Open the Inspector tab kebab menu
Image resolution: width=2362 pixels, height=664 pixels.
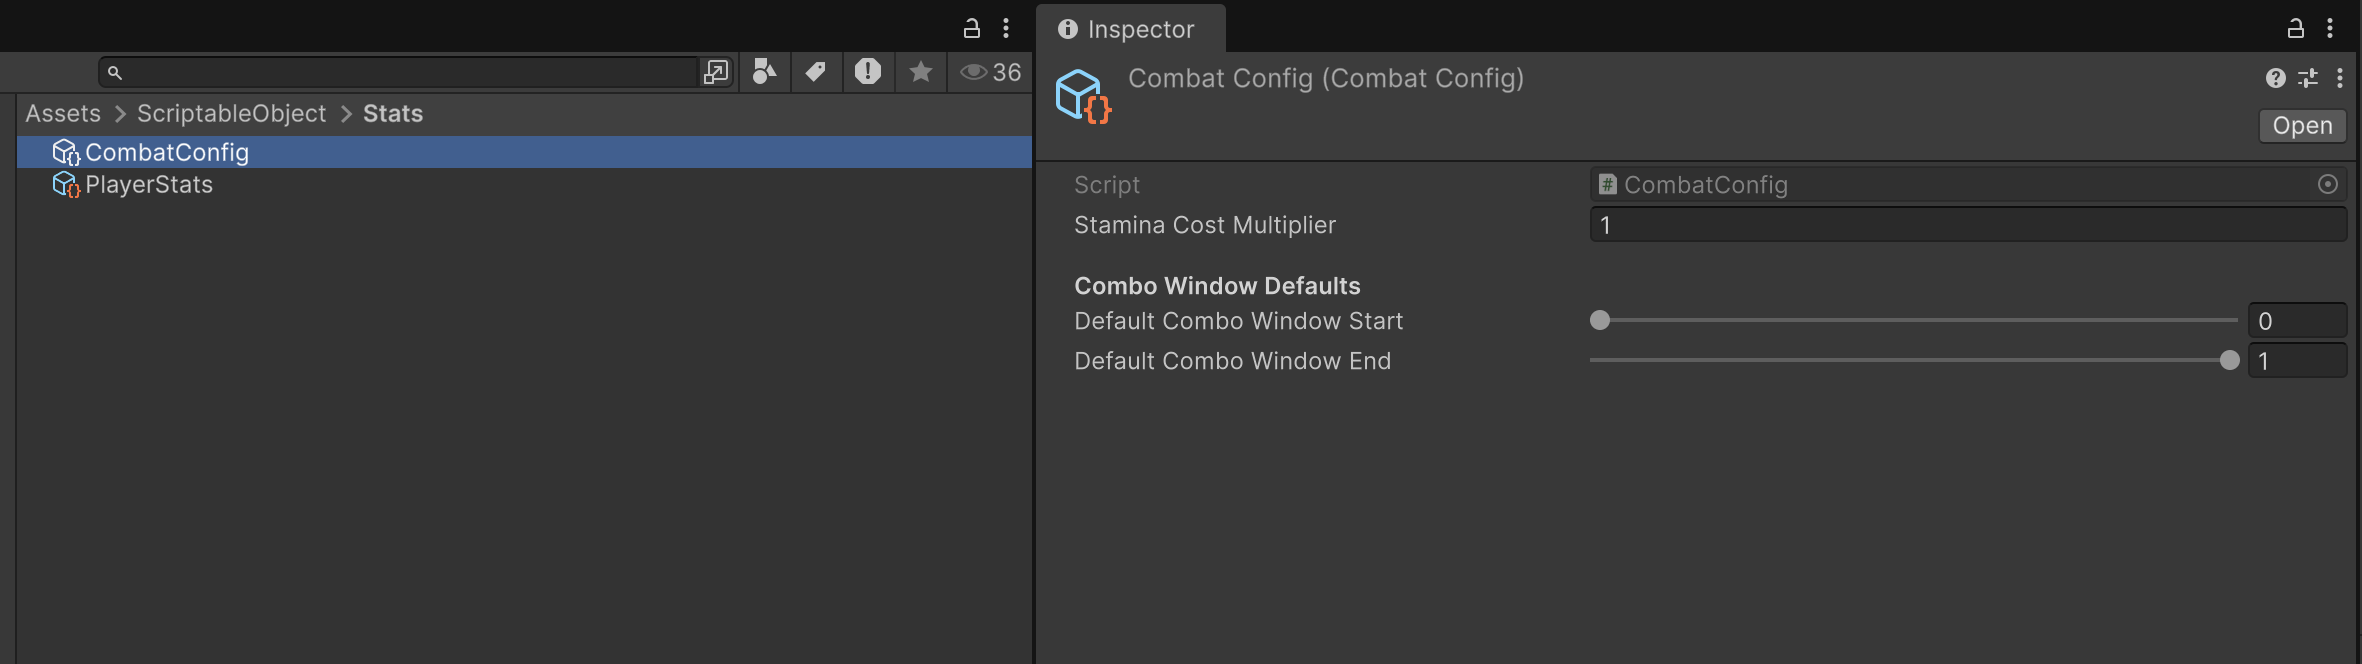2330,29
